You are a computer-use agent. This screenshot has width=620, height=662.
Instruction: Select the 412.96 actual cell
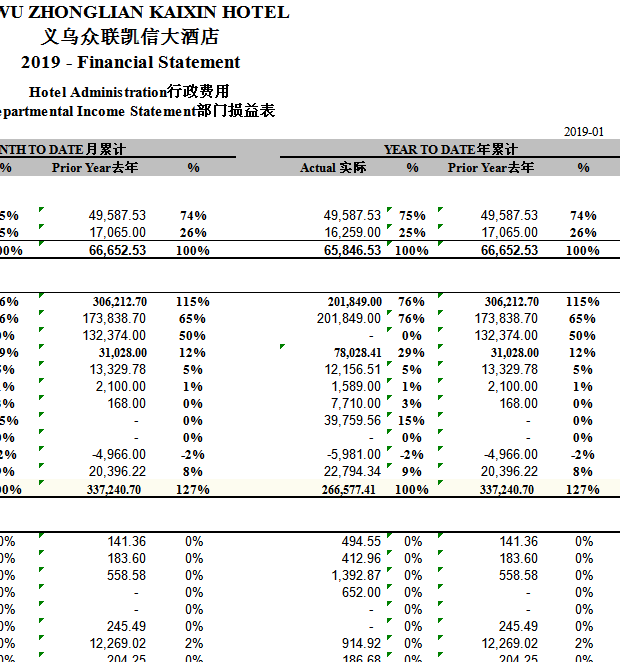click(x=361, y=559)
